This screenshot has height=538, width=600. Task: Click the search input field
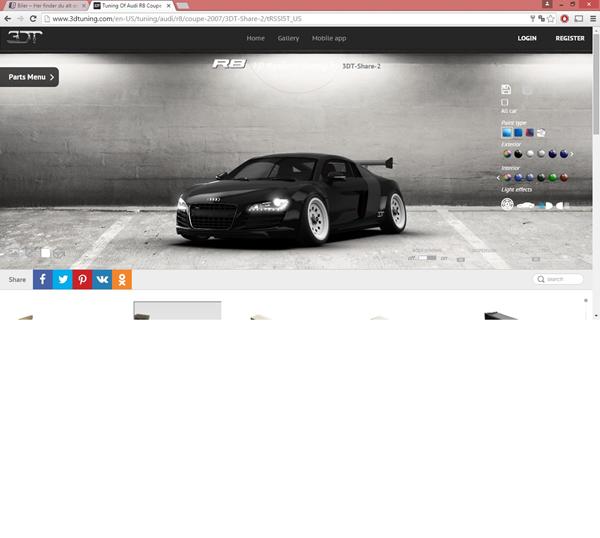[x=558, y=279]
